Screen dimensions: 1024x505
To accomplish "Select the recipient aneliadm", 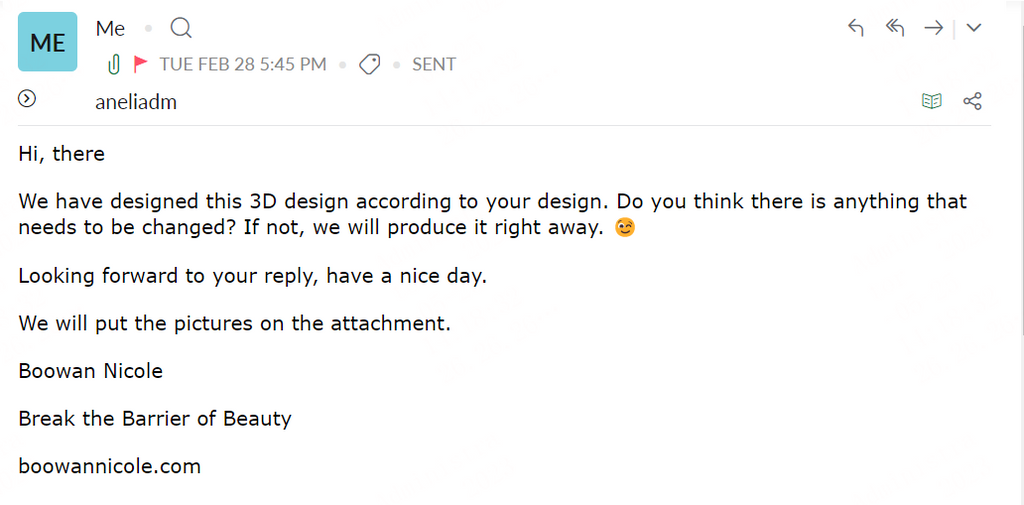I will pyautogui.click(x=136, y=102).
